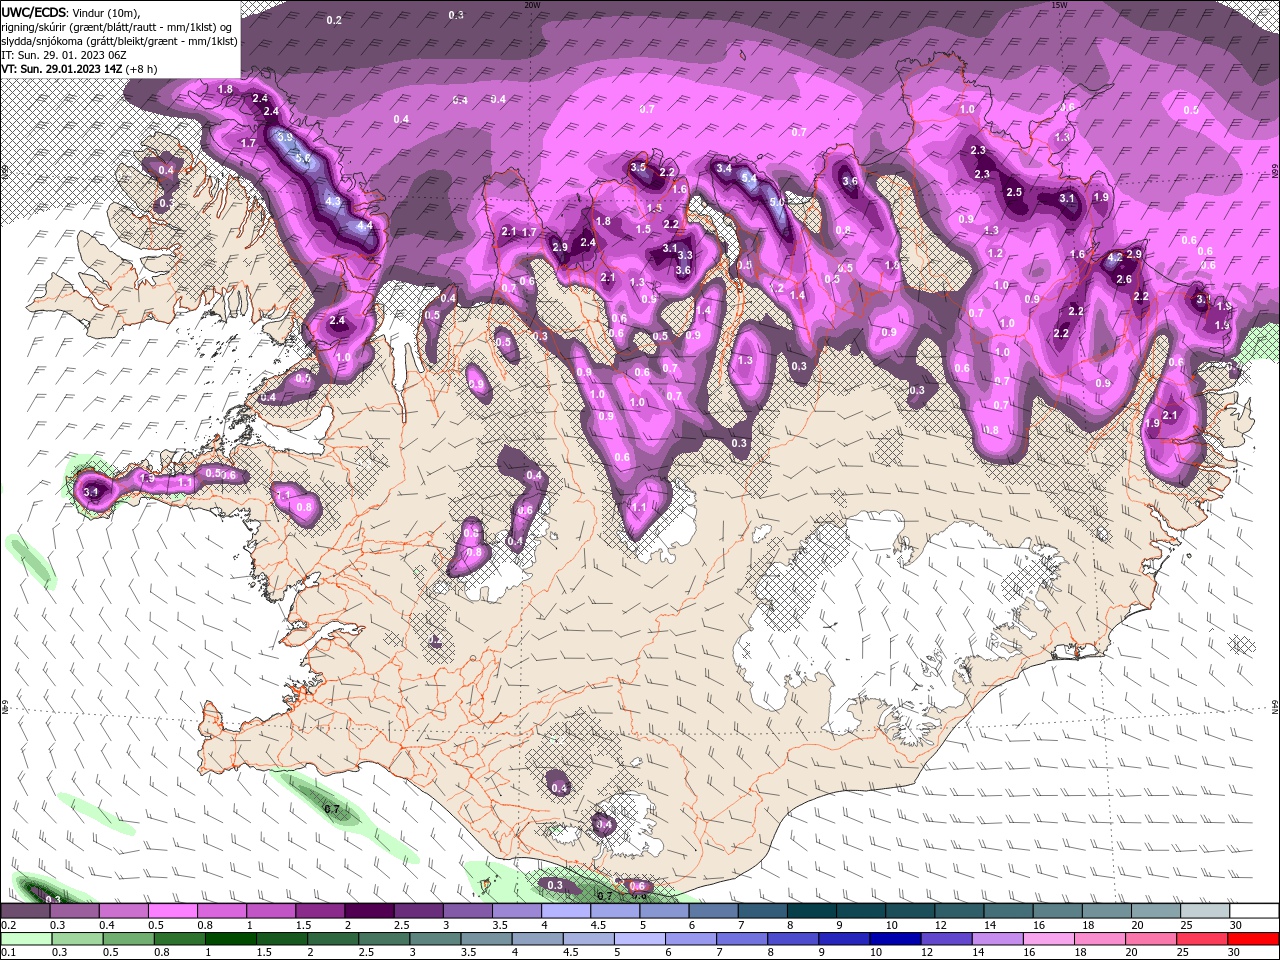Click the upper legend swatch between 18 and 20

[x=1105, y=911]
